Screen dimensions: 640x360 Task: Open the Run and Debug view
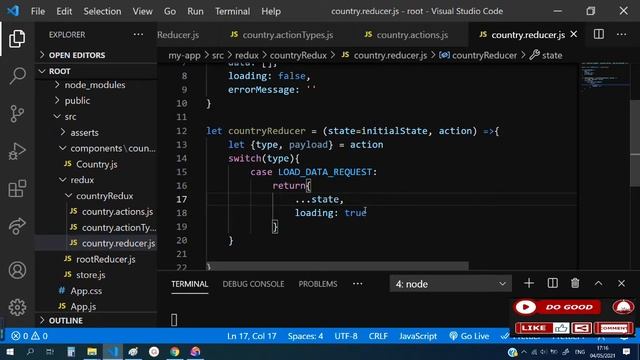[x=17, y=151]
